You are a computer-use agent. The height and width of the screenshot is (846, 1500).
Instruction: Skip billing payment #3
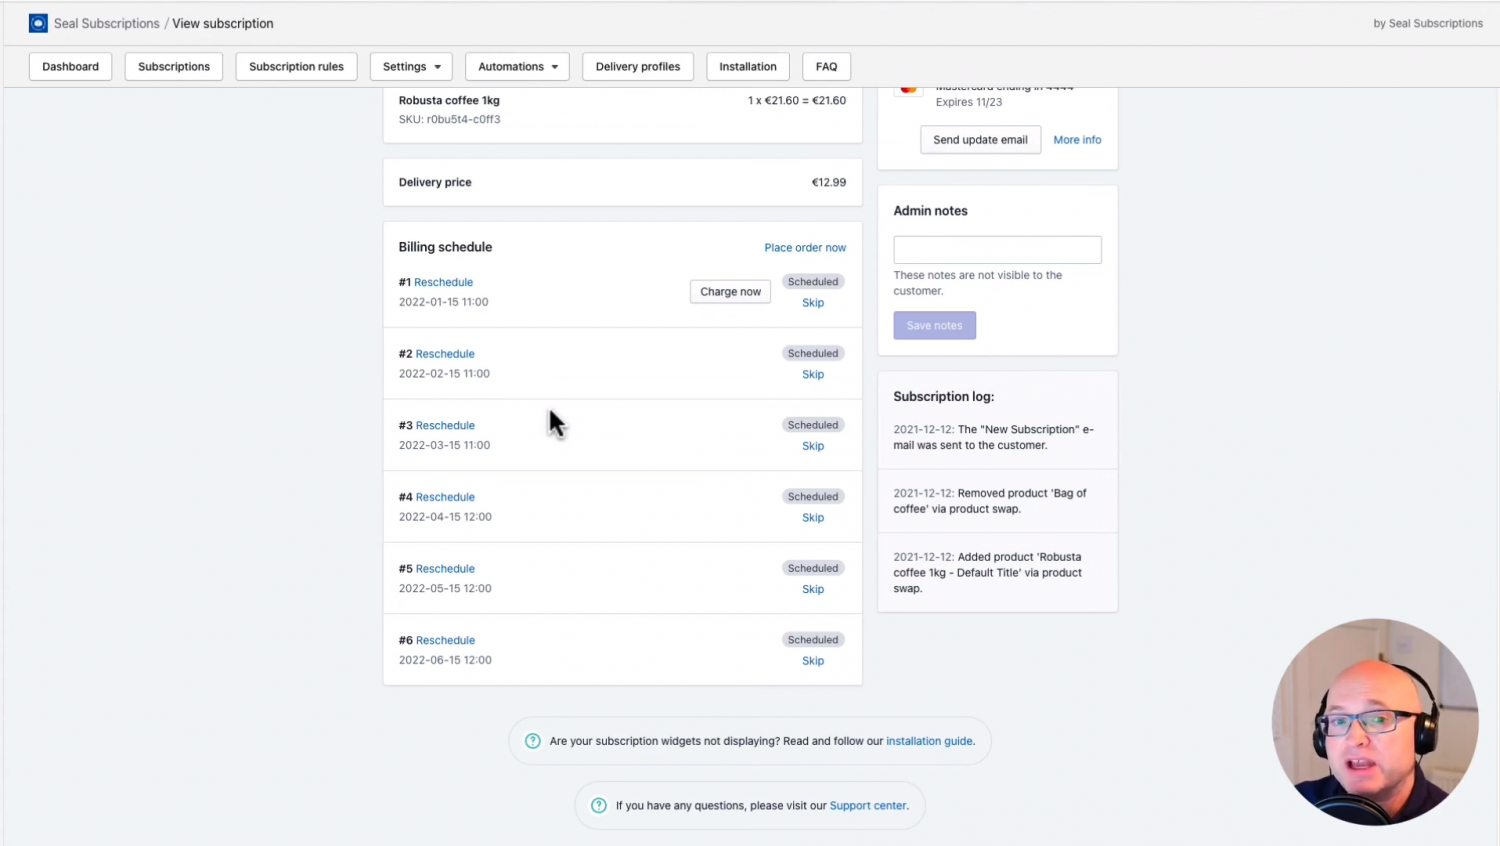tap(812, 445)
